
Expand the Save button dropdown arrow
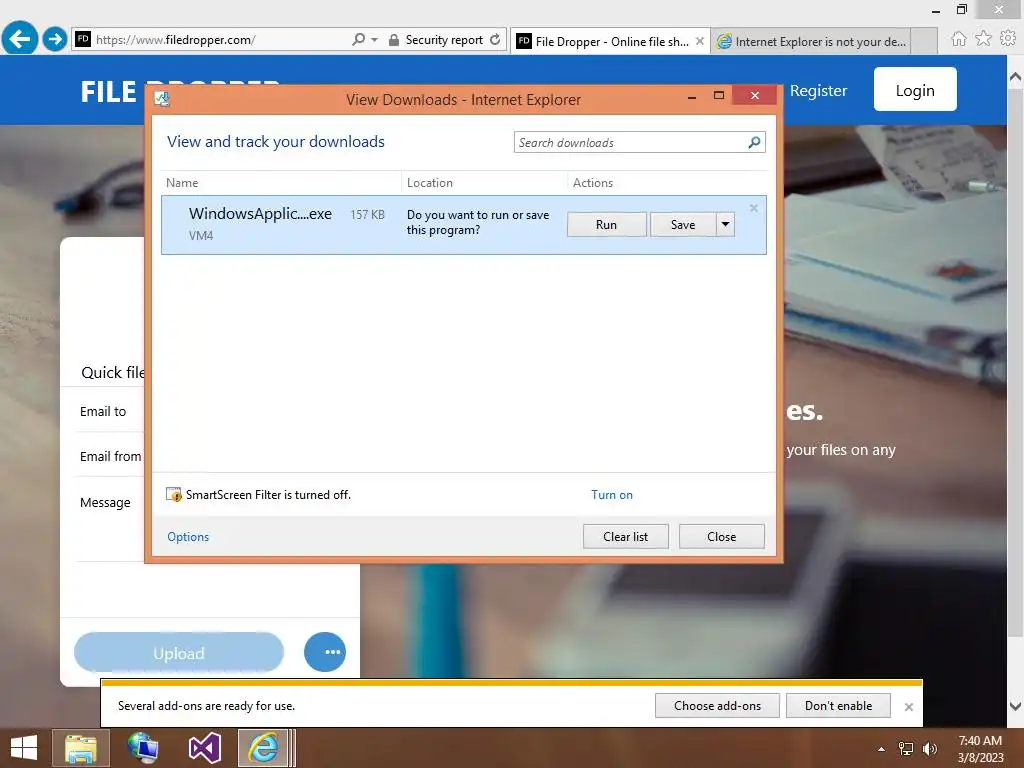click(x=726, y=224)
